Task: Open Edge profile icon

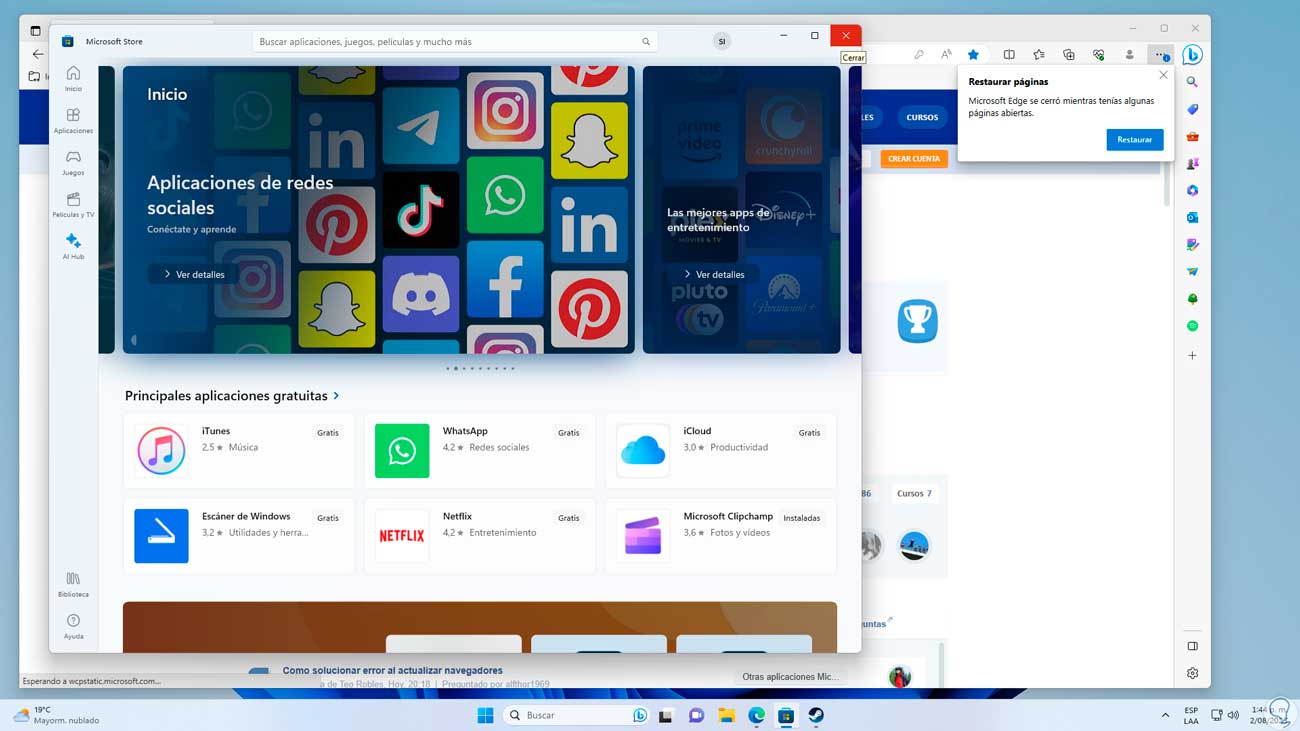Action: click(x=1130, y=55)
